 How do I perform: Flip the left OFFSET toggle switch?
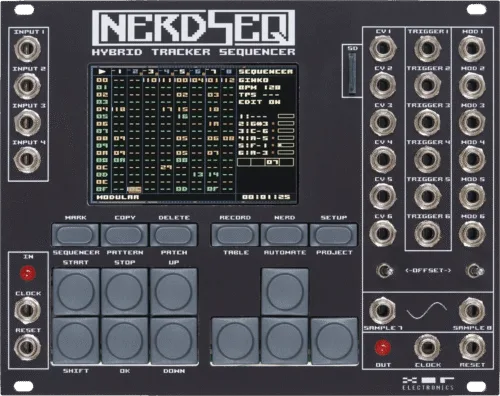click(x=384, y=271)
